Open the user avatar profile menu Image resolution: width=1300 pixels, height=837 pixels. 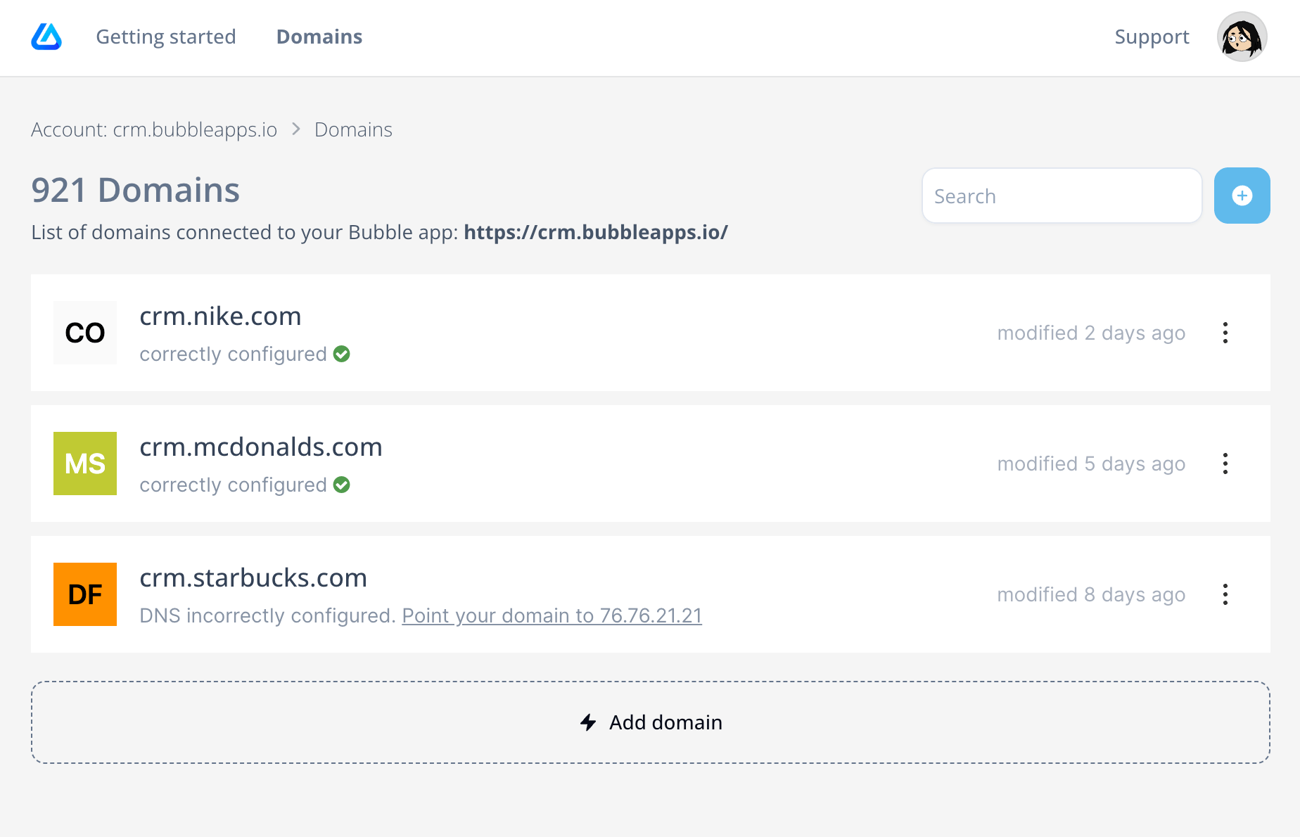[x=1242, y=37]
